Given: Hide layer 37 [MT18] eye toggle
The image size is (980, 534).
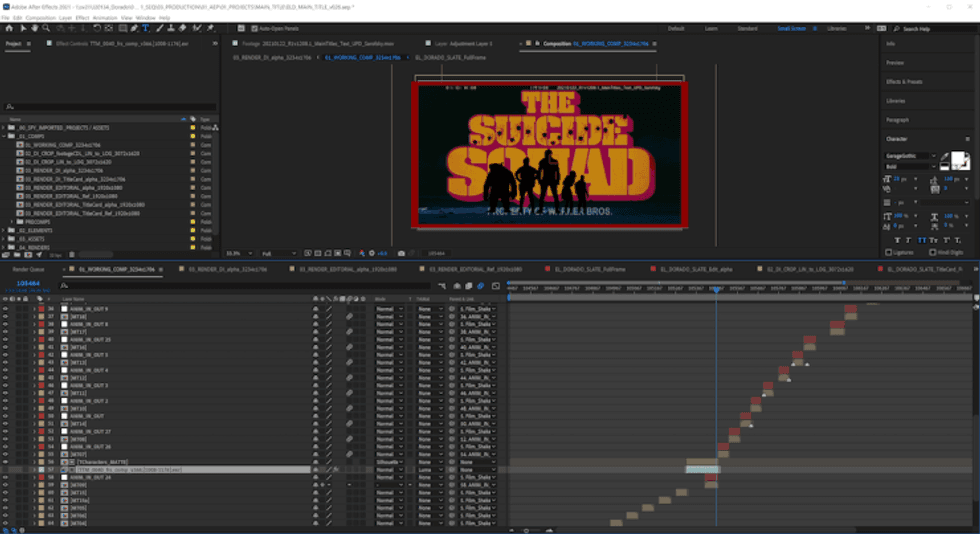Looking at the screenshot, I should [5, 316].
